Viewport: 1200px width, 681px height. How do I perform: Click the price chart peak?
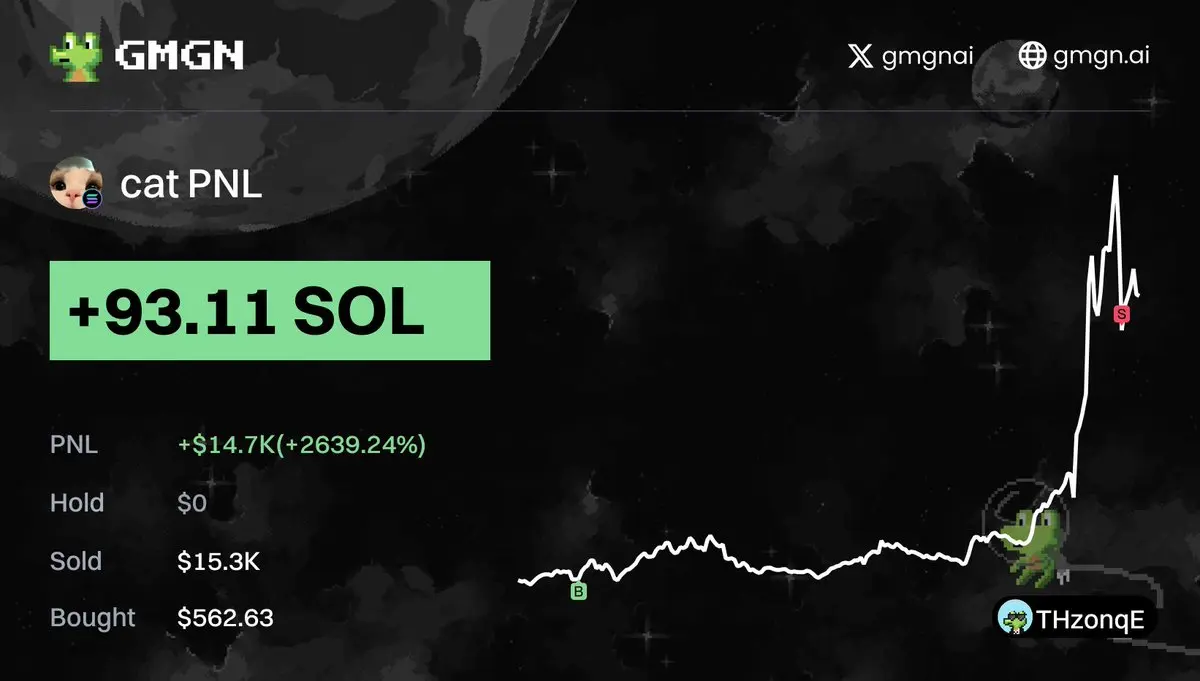(1115, 178)
